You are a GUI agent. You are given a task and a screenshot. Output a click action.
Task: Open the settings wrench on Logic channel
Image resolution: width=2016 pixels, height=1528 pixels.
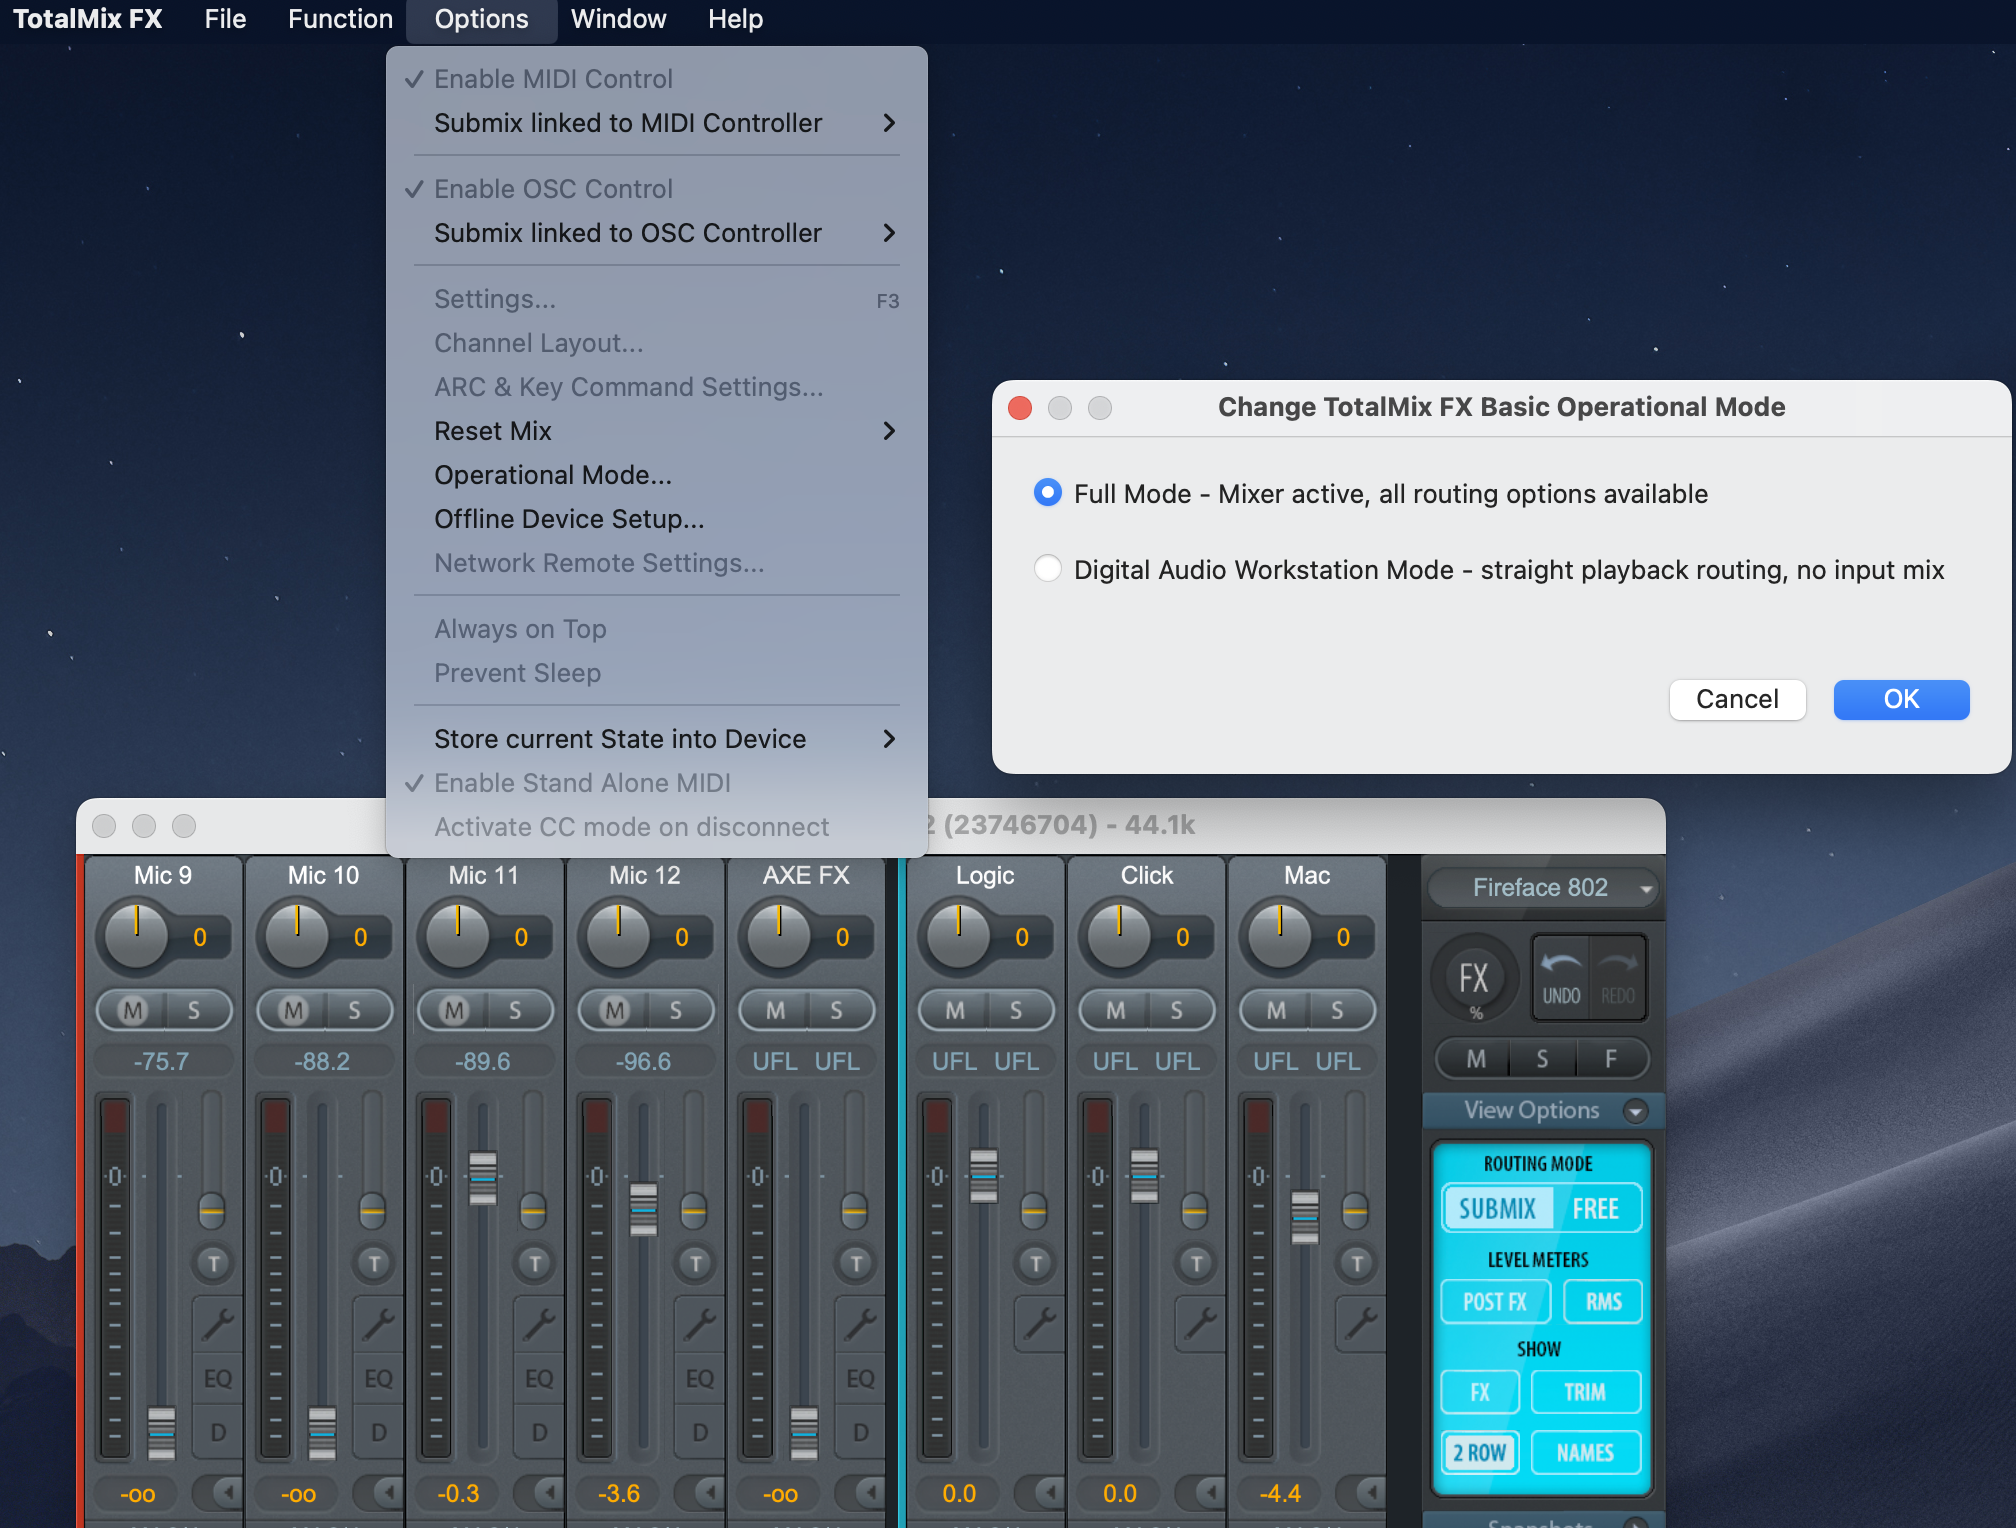pos(1039,1324)
